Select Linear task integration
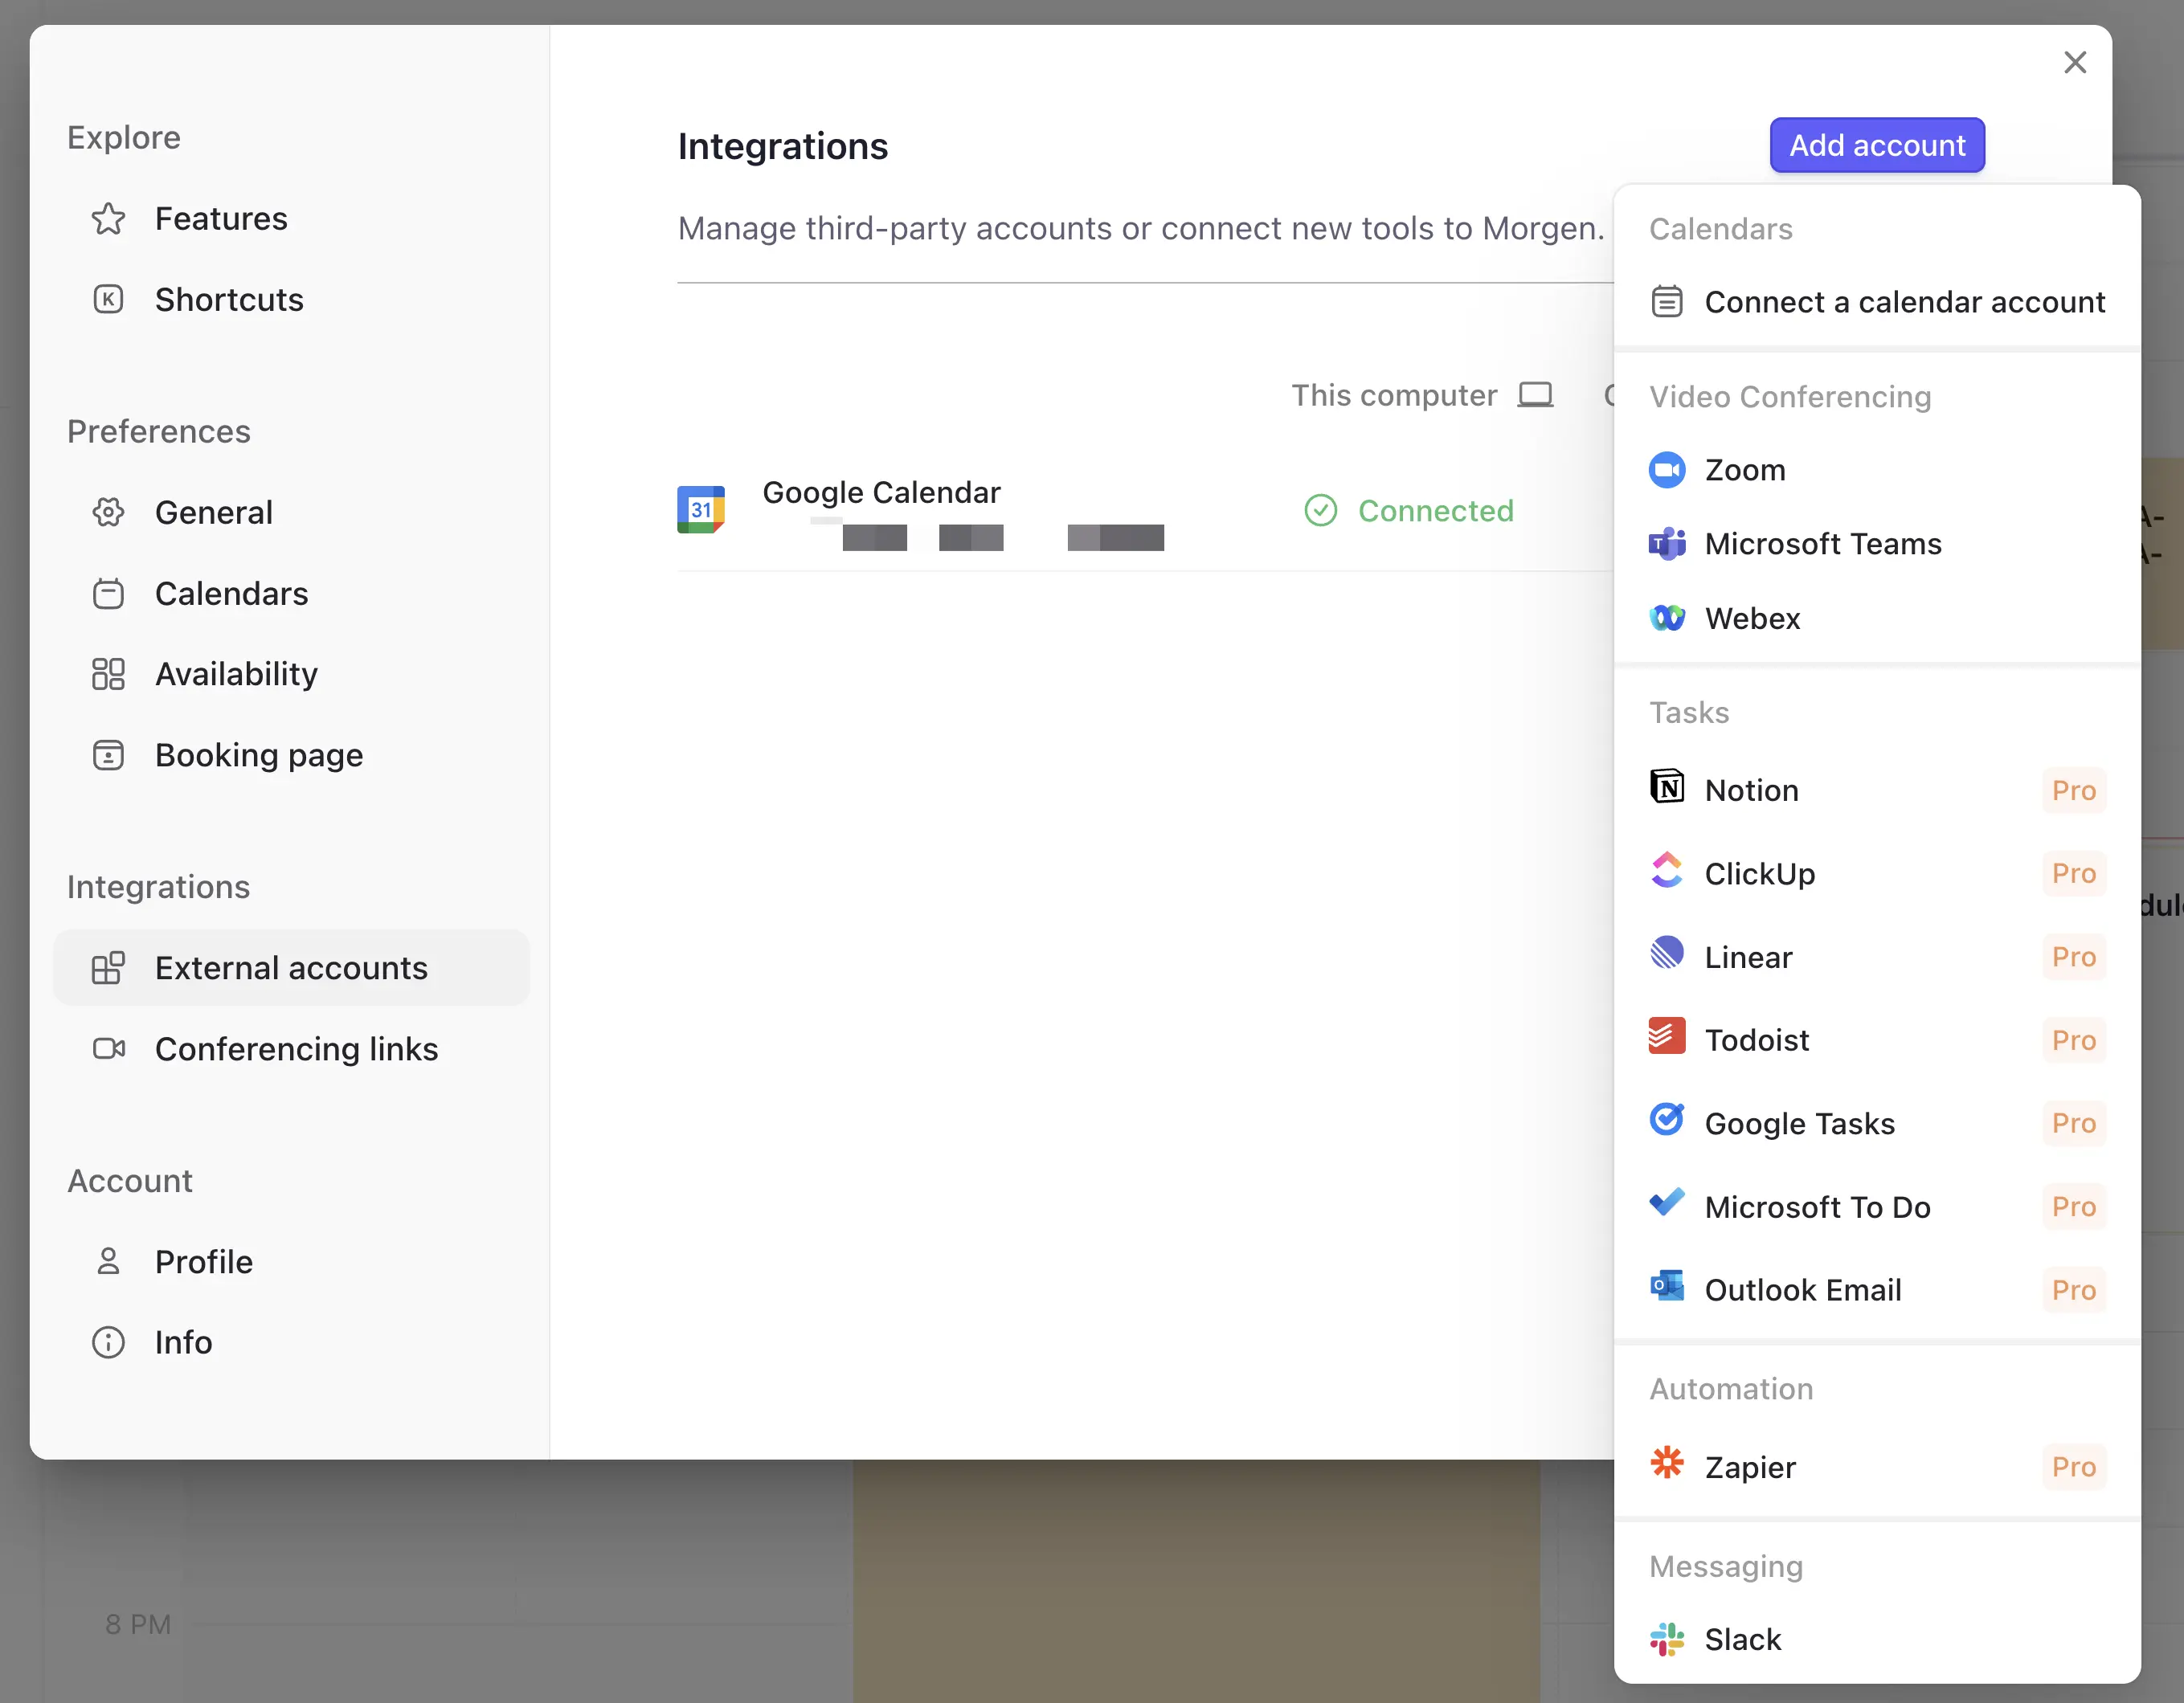This screenshot has width=2184, height=1703. click(x=1877, y=957)
